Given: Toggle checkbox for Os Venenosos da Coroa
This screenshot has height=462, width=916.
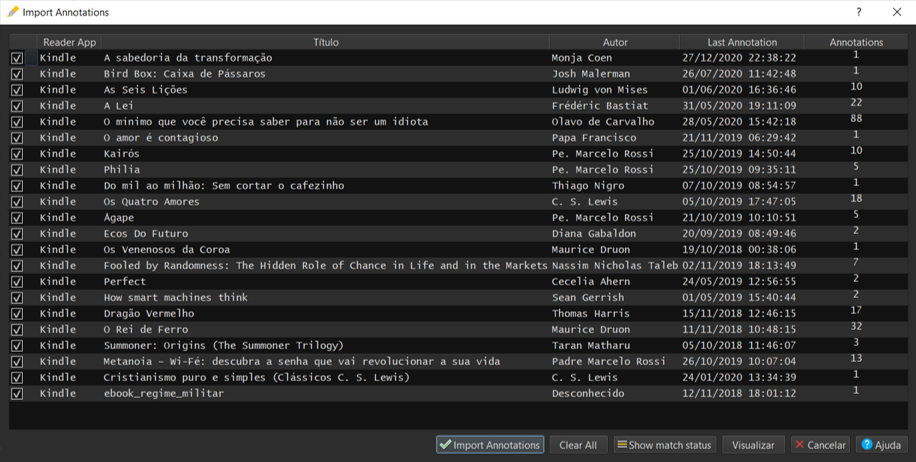Looking at the screenshot, I should tap(17, 250).
